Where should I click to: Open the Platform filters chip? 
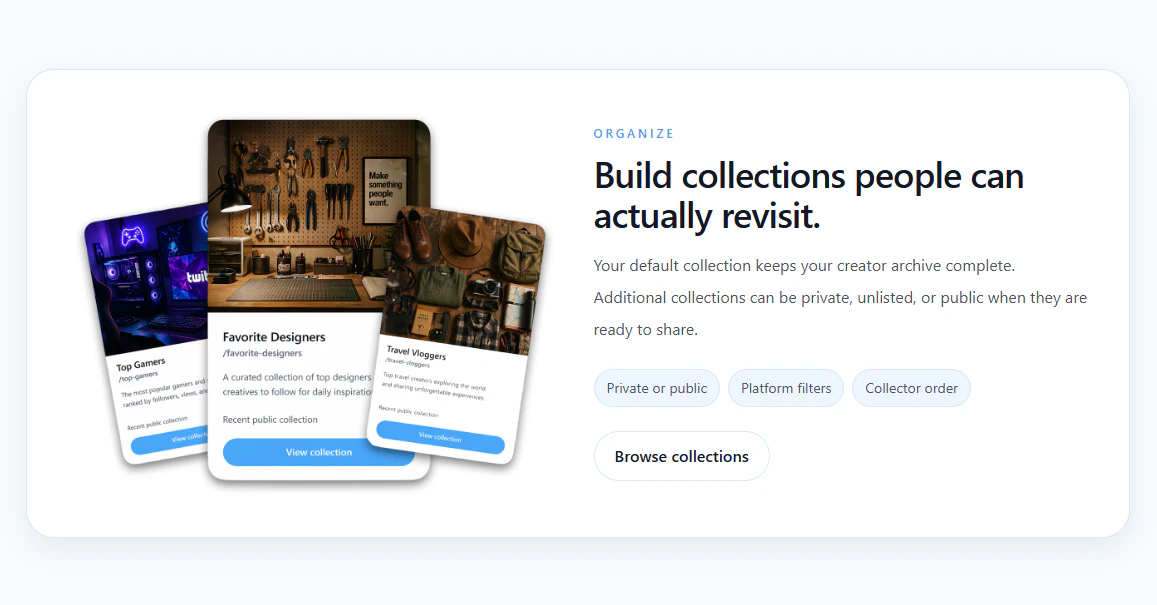pyautogui.click(x=785, y=388)
